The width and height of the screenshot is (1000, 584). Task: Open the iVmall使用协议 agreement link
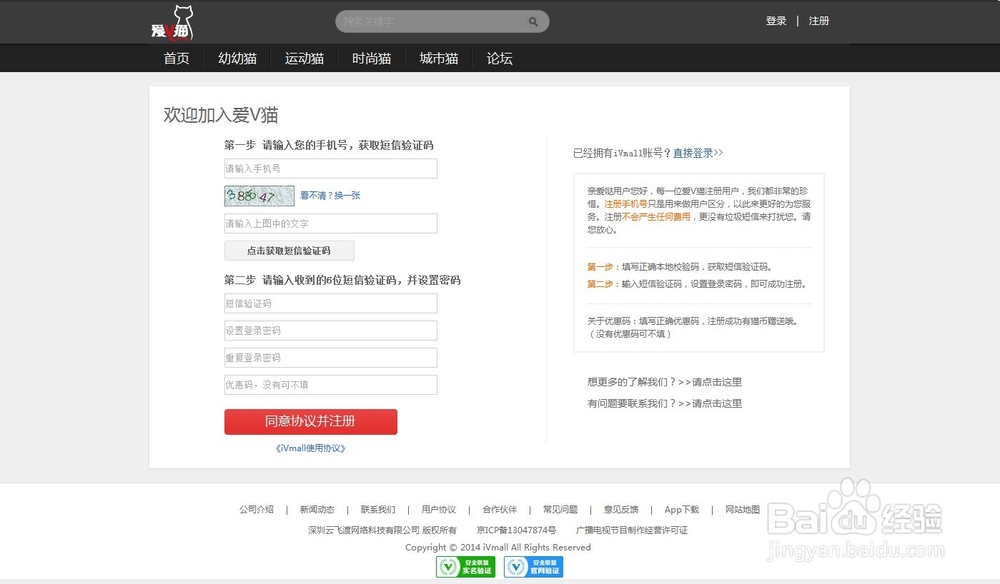(308, 448)
